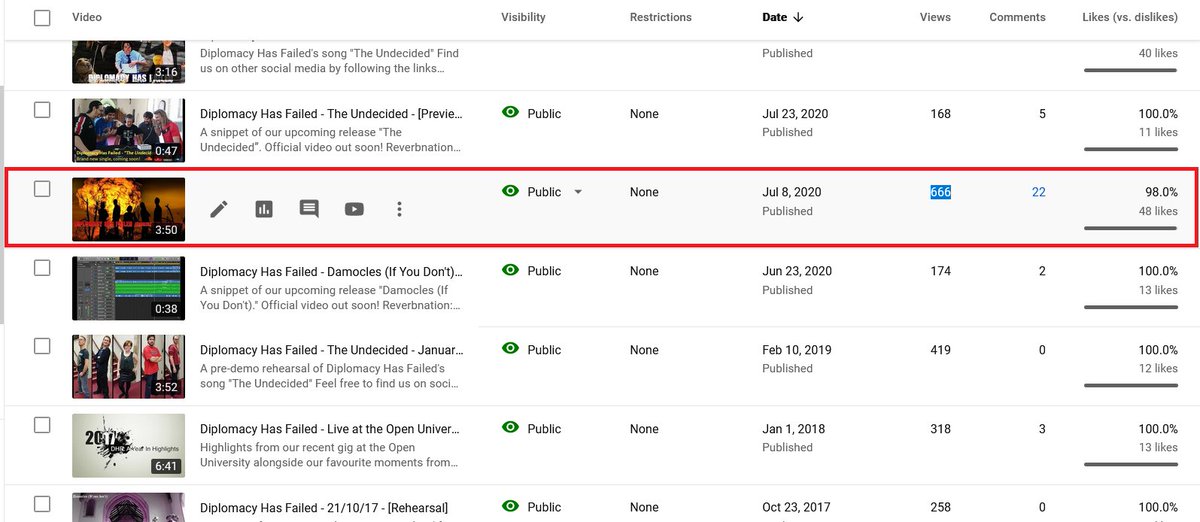Sort by the Date column header
This screenshot has width=1200, height=522.
774,17
